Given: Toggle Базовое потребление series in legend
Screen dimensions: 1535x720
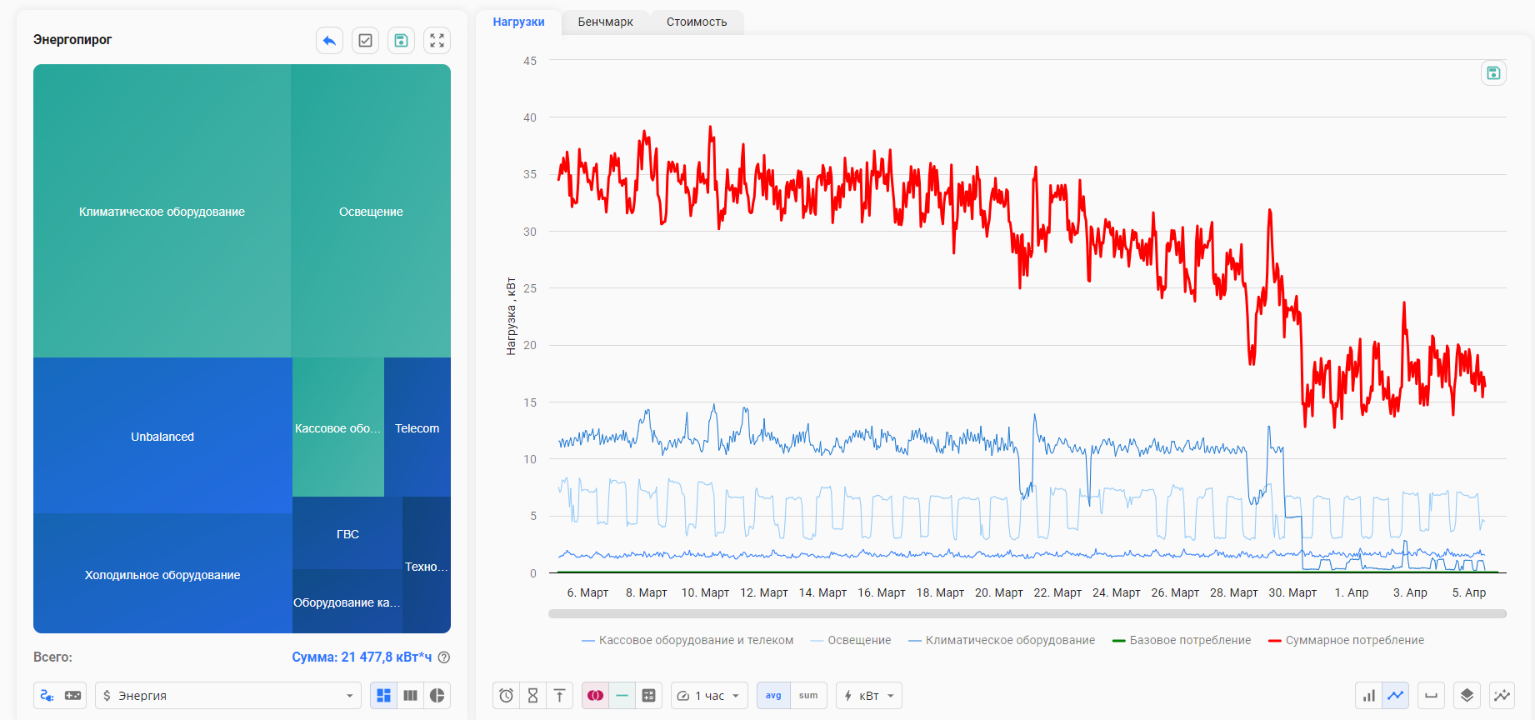Looking at the screenshot, I should tap(1181, 640).
